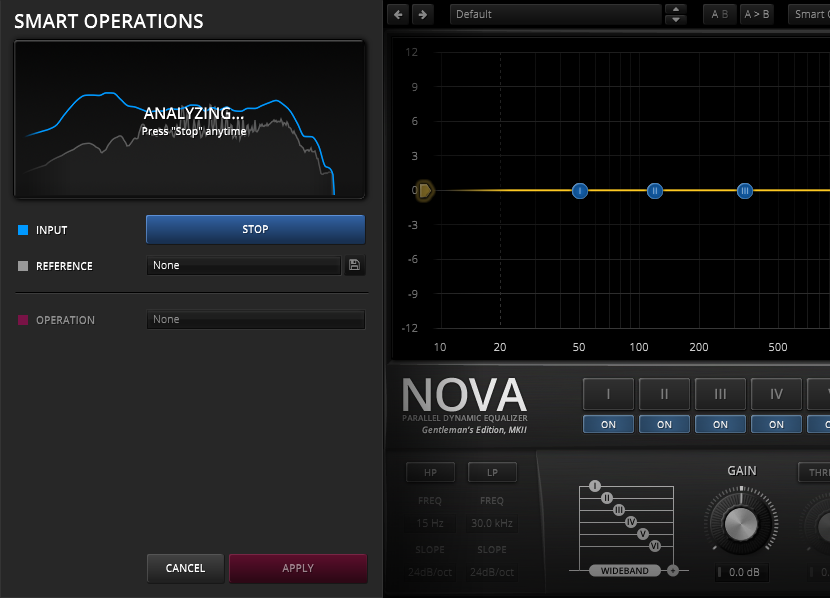Go to previous preset with left arrow
The height and width of the screenshot is (598, 830).
(399, 14)
